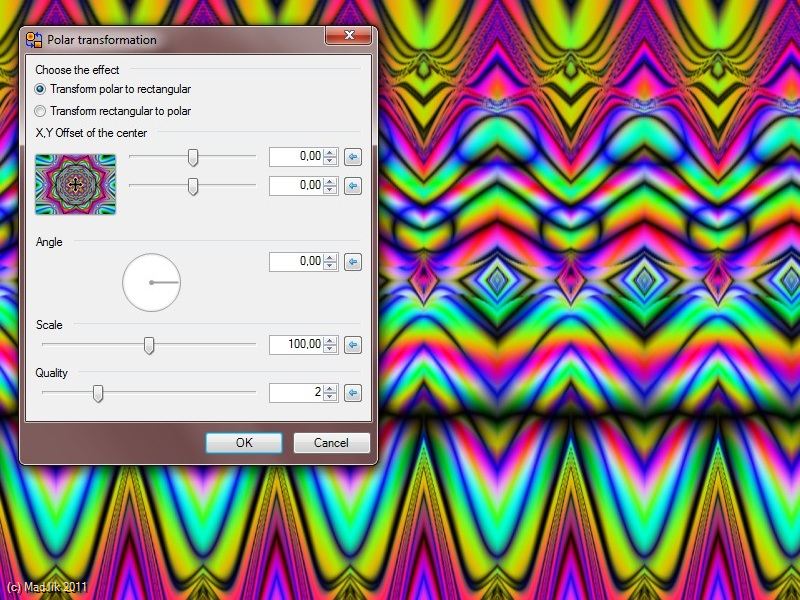Click the Polar transformation dialog title icon

(x=34, y=40)
